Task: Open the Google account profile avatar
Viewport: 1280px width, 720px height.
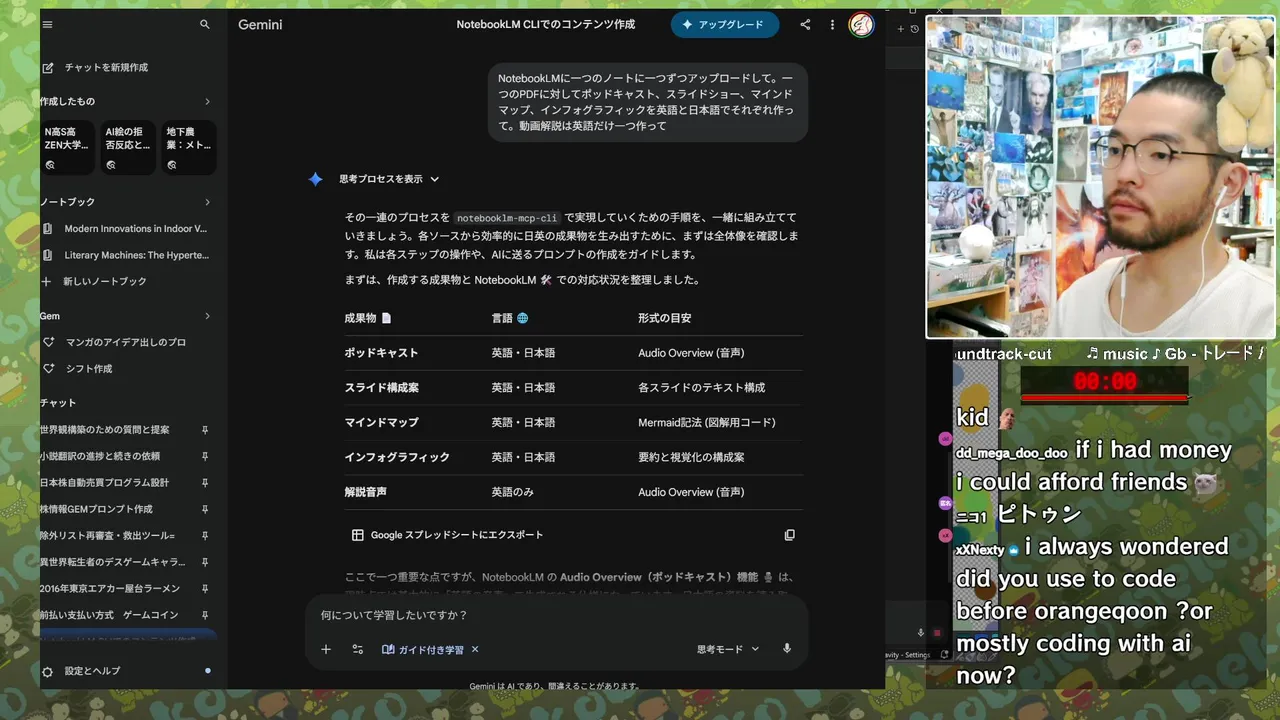Action: point(861,25)
